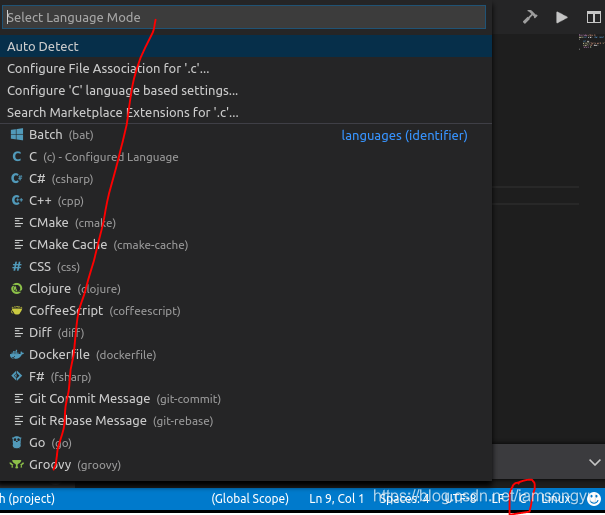Viewport: 605px width, 515px height.
Task: Select Search Marketplace Extensions for '.c'
Action: tap(246, 113)
